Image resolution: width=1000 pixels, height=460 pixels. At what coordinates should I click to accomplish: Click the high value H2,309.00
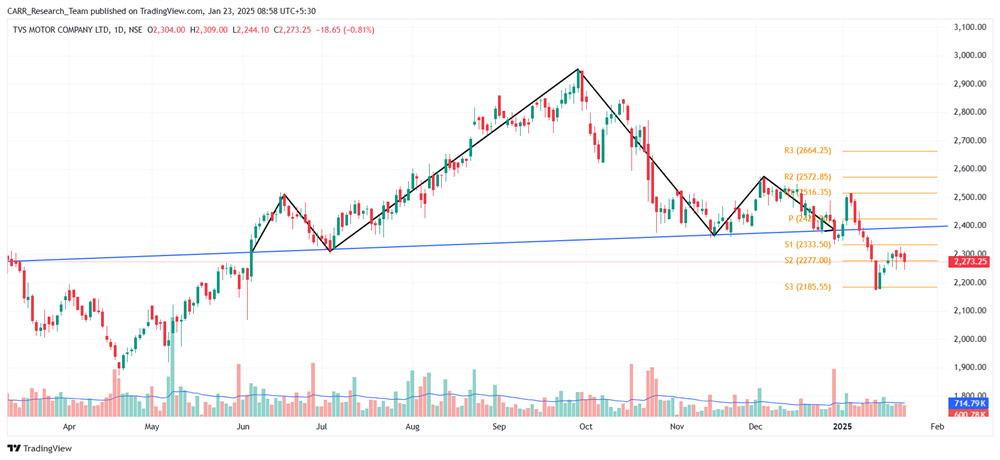209,30
